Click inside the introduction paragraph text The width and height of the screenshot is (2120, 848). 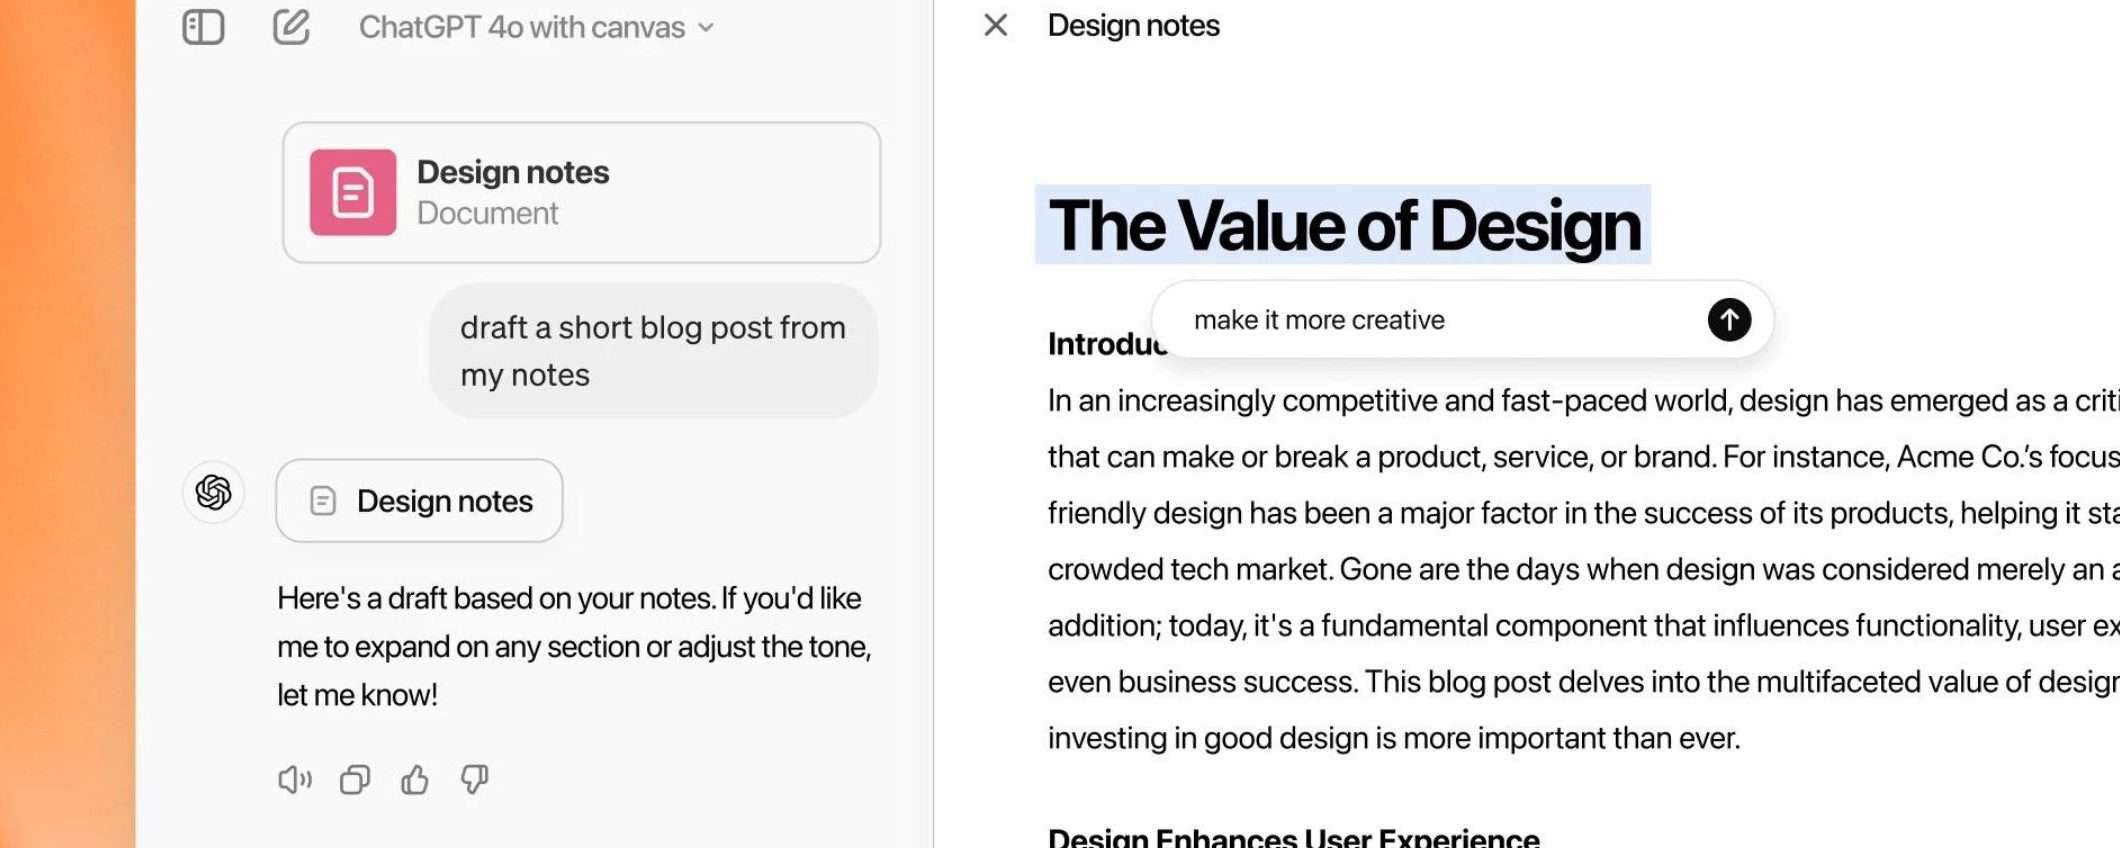tap(1500, 569)
